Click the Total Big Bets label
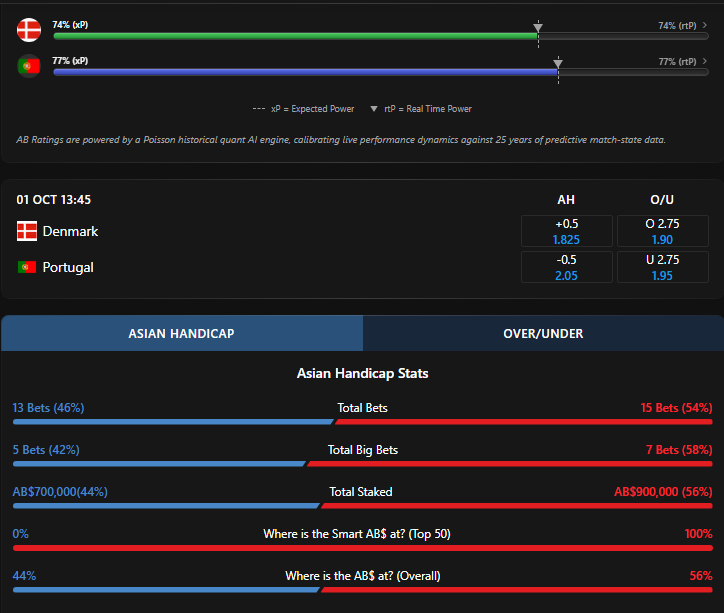The width and height of the screenshot is (724, 613). tap(362, 450)
